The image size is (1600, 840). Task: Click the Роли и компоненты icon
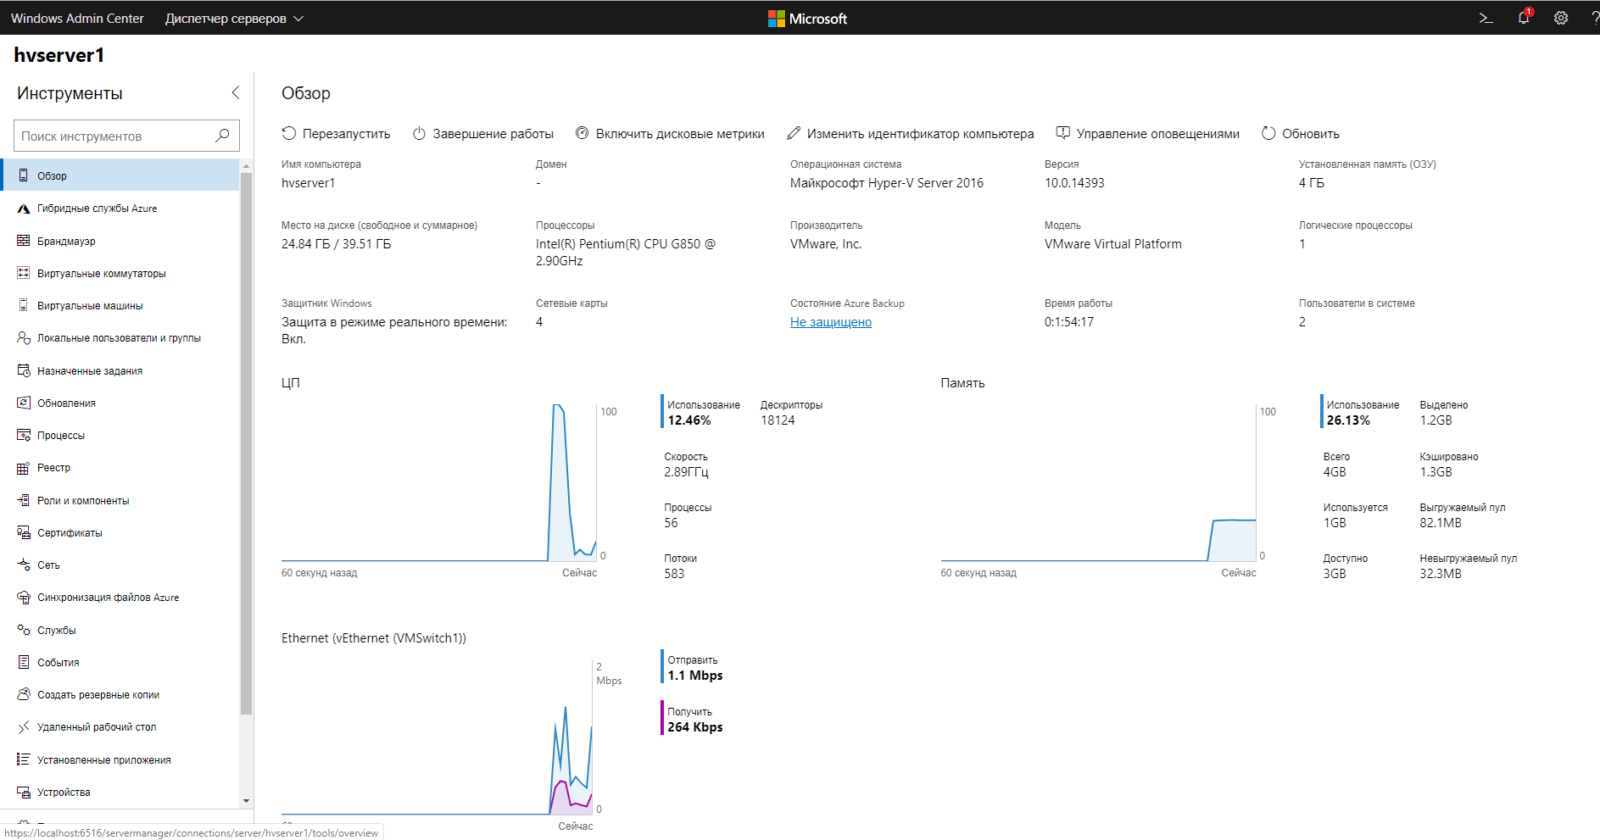[x=23, y=500]
